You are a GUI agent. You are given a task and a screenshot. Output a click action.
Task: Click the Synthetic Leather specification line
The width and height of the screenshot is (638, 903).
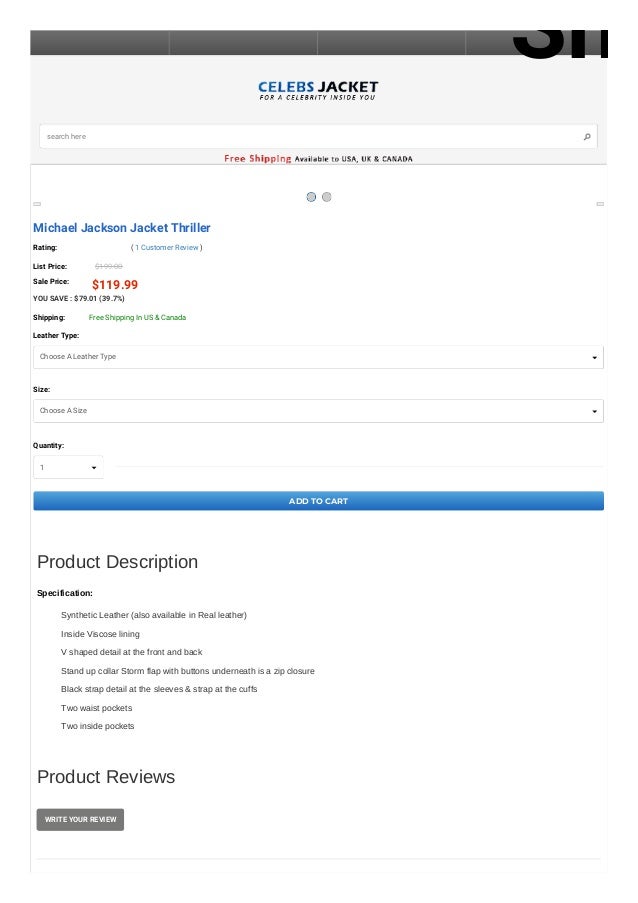point(154,615)
